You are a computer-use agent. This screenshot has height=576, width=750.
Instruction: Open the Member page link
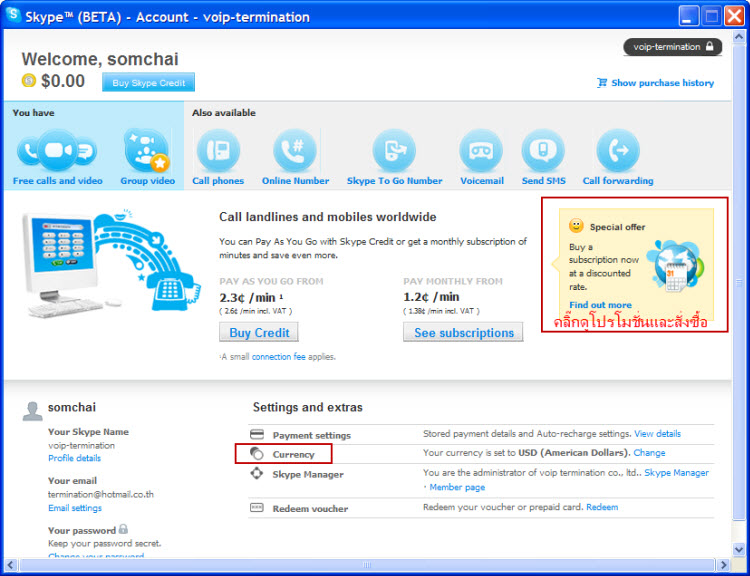click(457, 487)
